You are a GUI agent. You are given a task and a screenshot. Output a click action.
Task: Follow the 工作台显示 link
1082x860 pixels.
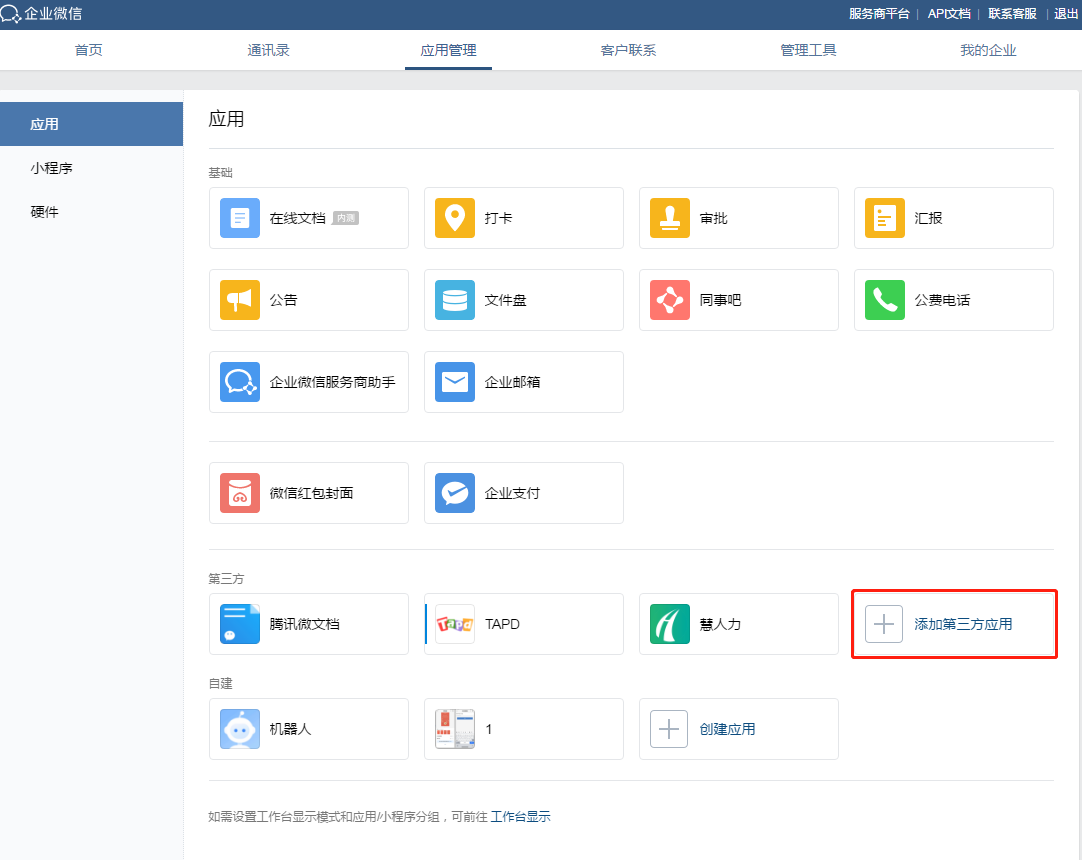(520, 817)
